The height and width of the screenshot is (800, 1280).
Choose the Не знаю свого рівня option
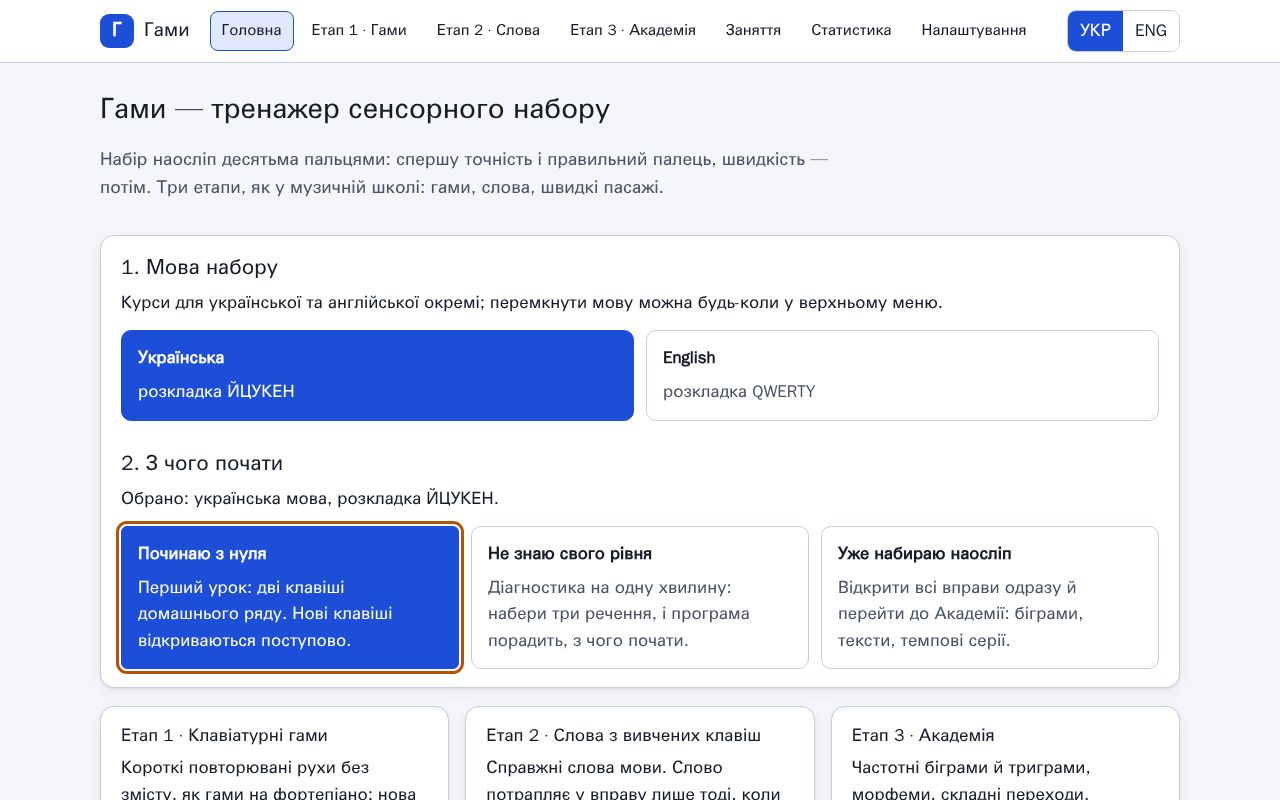640,597
